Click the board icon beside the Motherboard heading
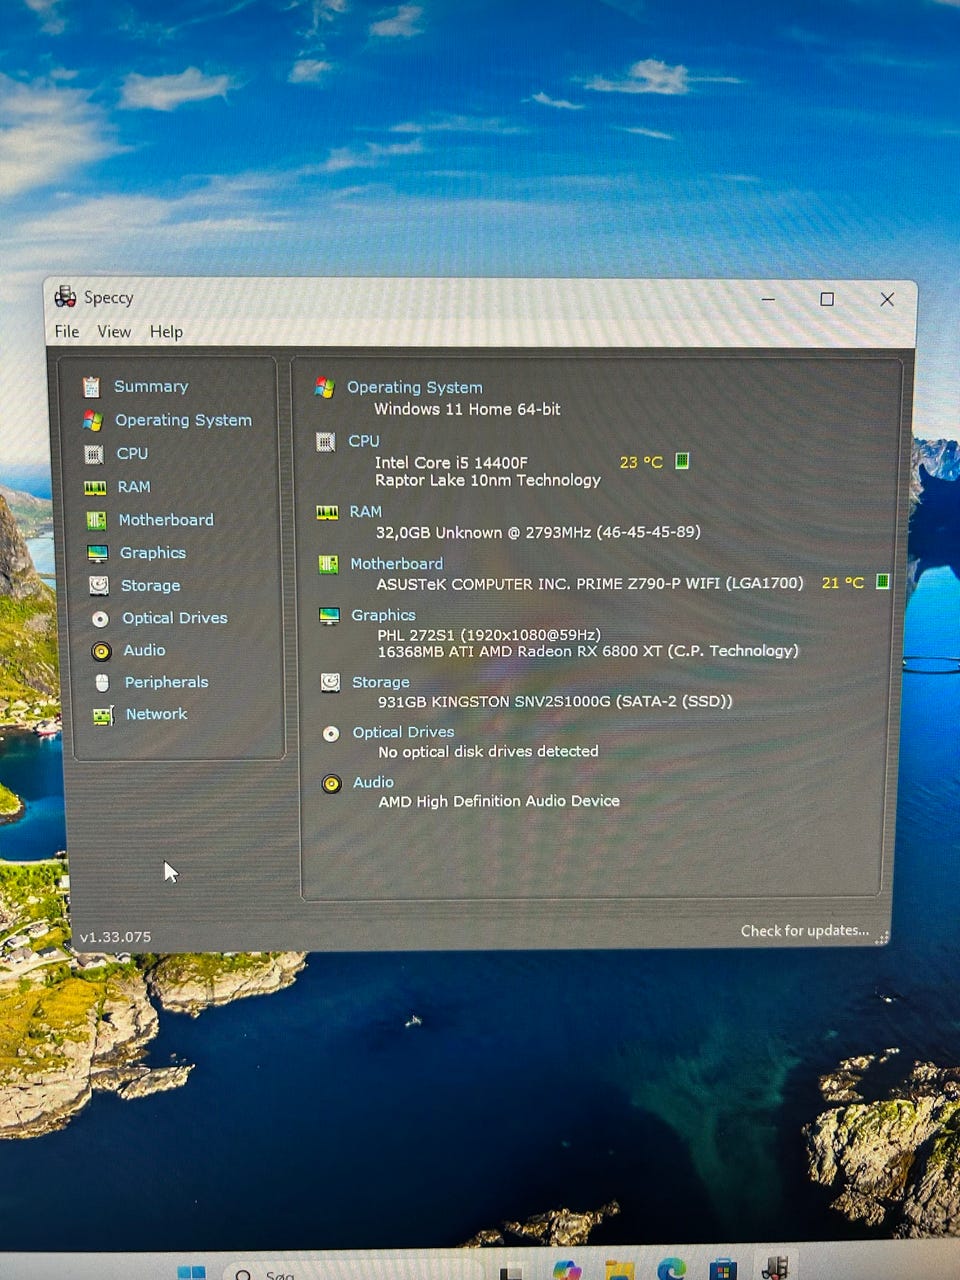 click(328, 564)
